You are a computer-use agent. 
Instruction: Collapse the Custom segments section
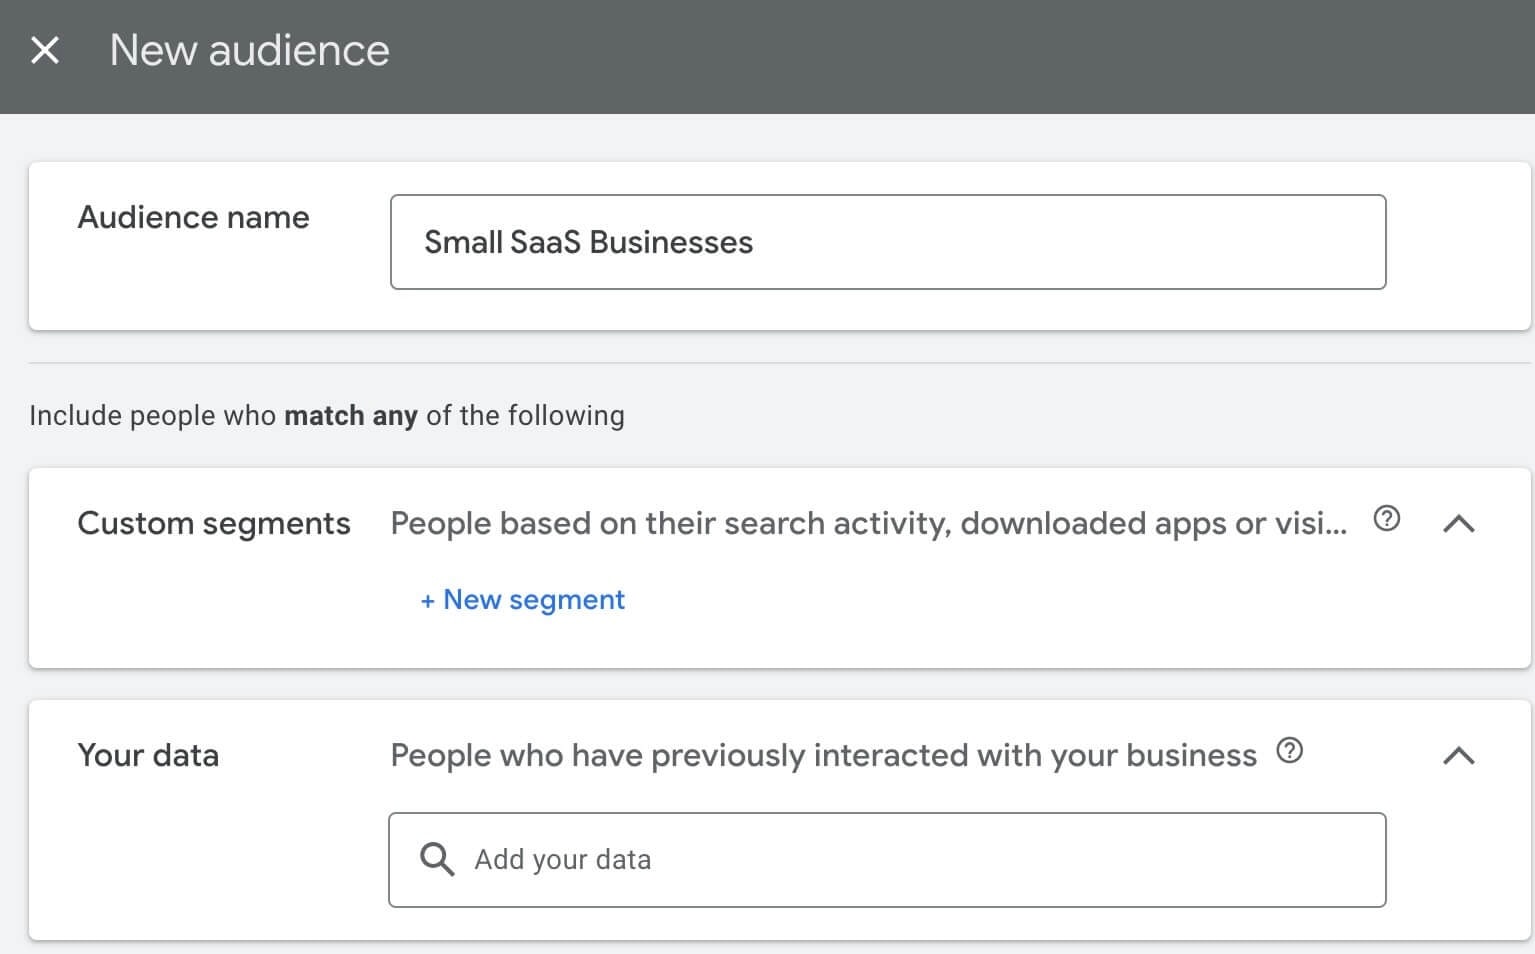point(1459,523)
